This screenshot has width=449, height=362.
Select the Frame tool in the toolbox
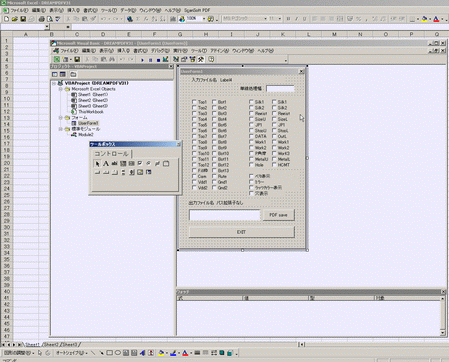166,163
